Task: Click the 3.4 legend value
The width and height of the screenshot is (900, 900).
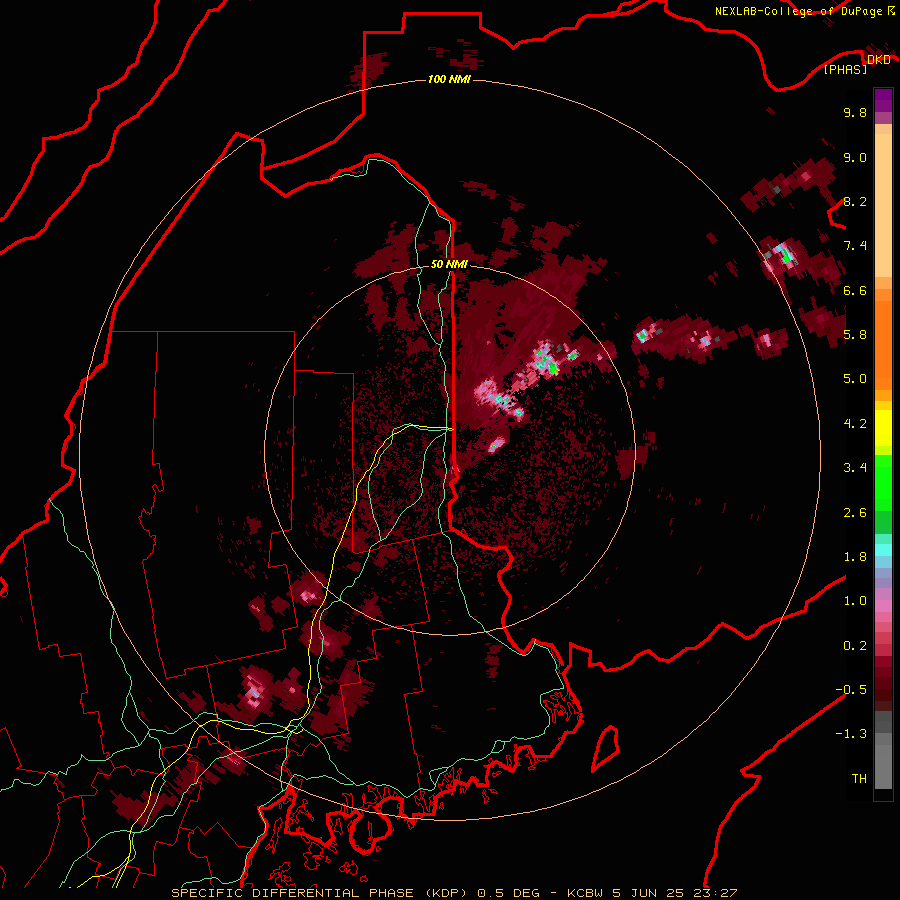Action: (855, 468)
